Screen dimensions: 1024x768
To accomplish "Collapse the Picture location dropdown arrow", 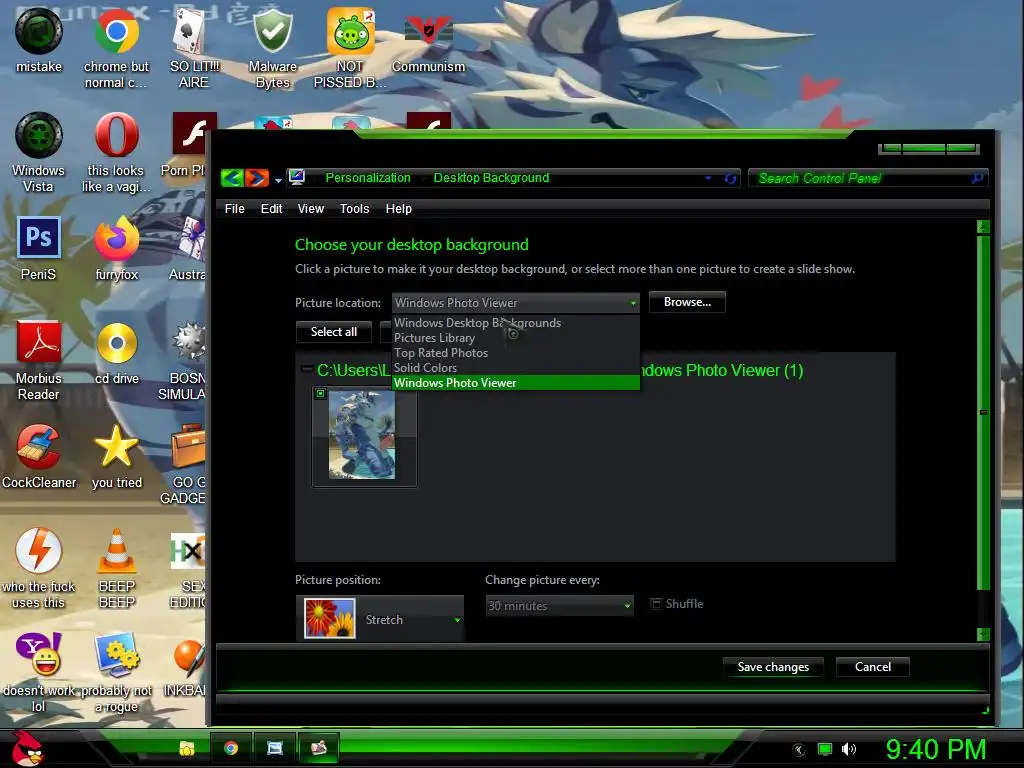I will click(633, 303).
